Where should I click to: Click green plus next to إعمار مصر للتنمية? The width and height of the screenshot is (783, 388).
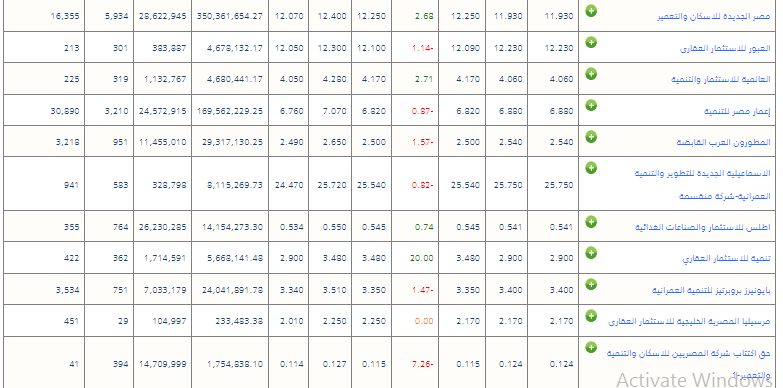pyautogui.click(x=591, y=105)
